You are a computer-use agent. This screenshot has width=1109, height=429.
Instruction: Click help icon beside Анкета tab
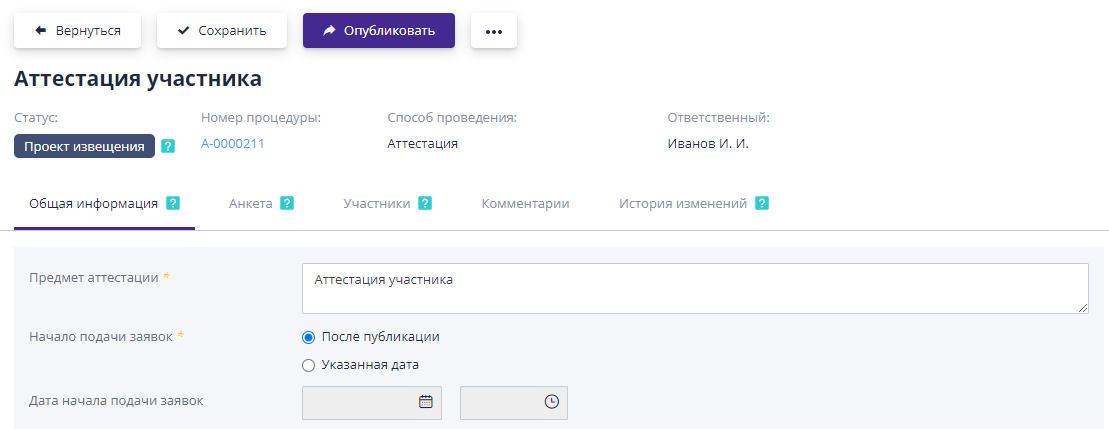[287, 203]
